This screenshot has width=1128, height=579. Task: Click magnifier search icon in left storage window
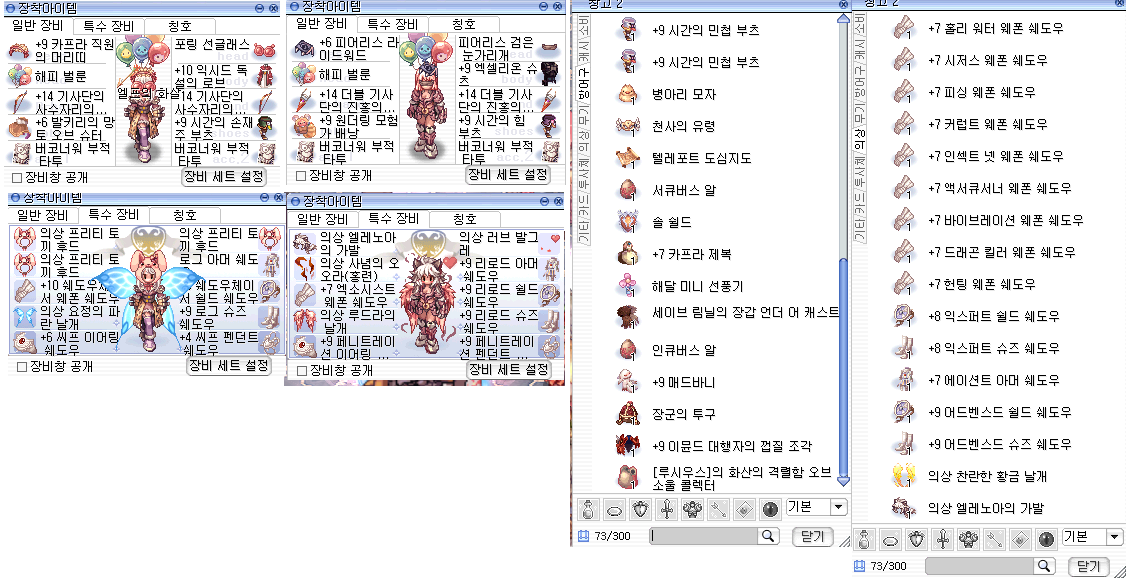pyautogui.click(x=769, y=536)
